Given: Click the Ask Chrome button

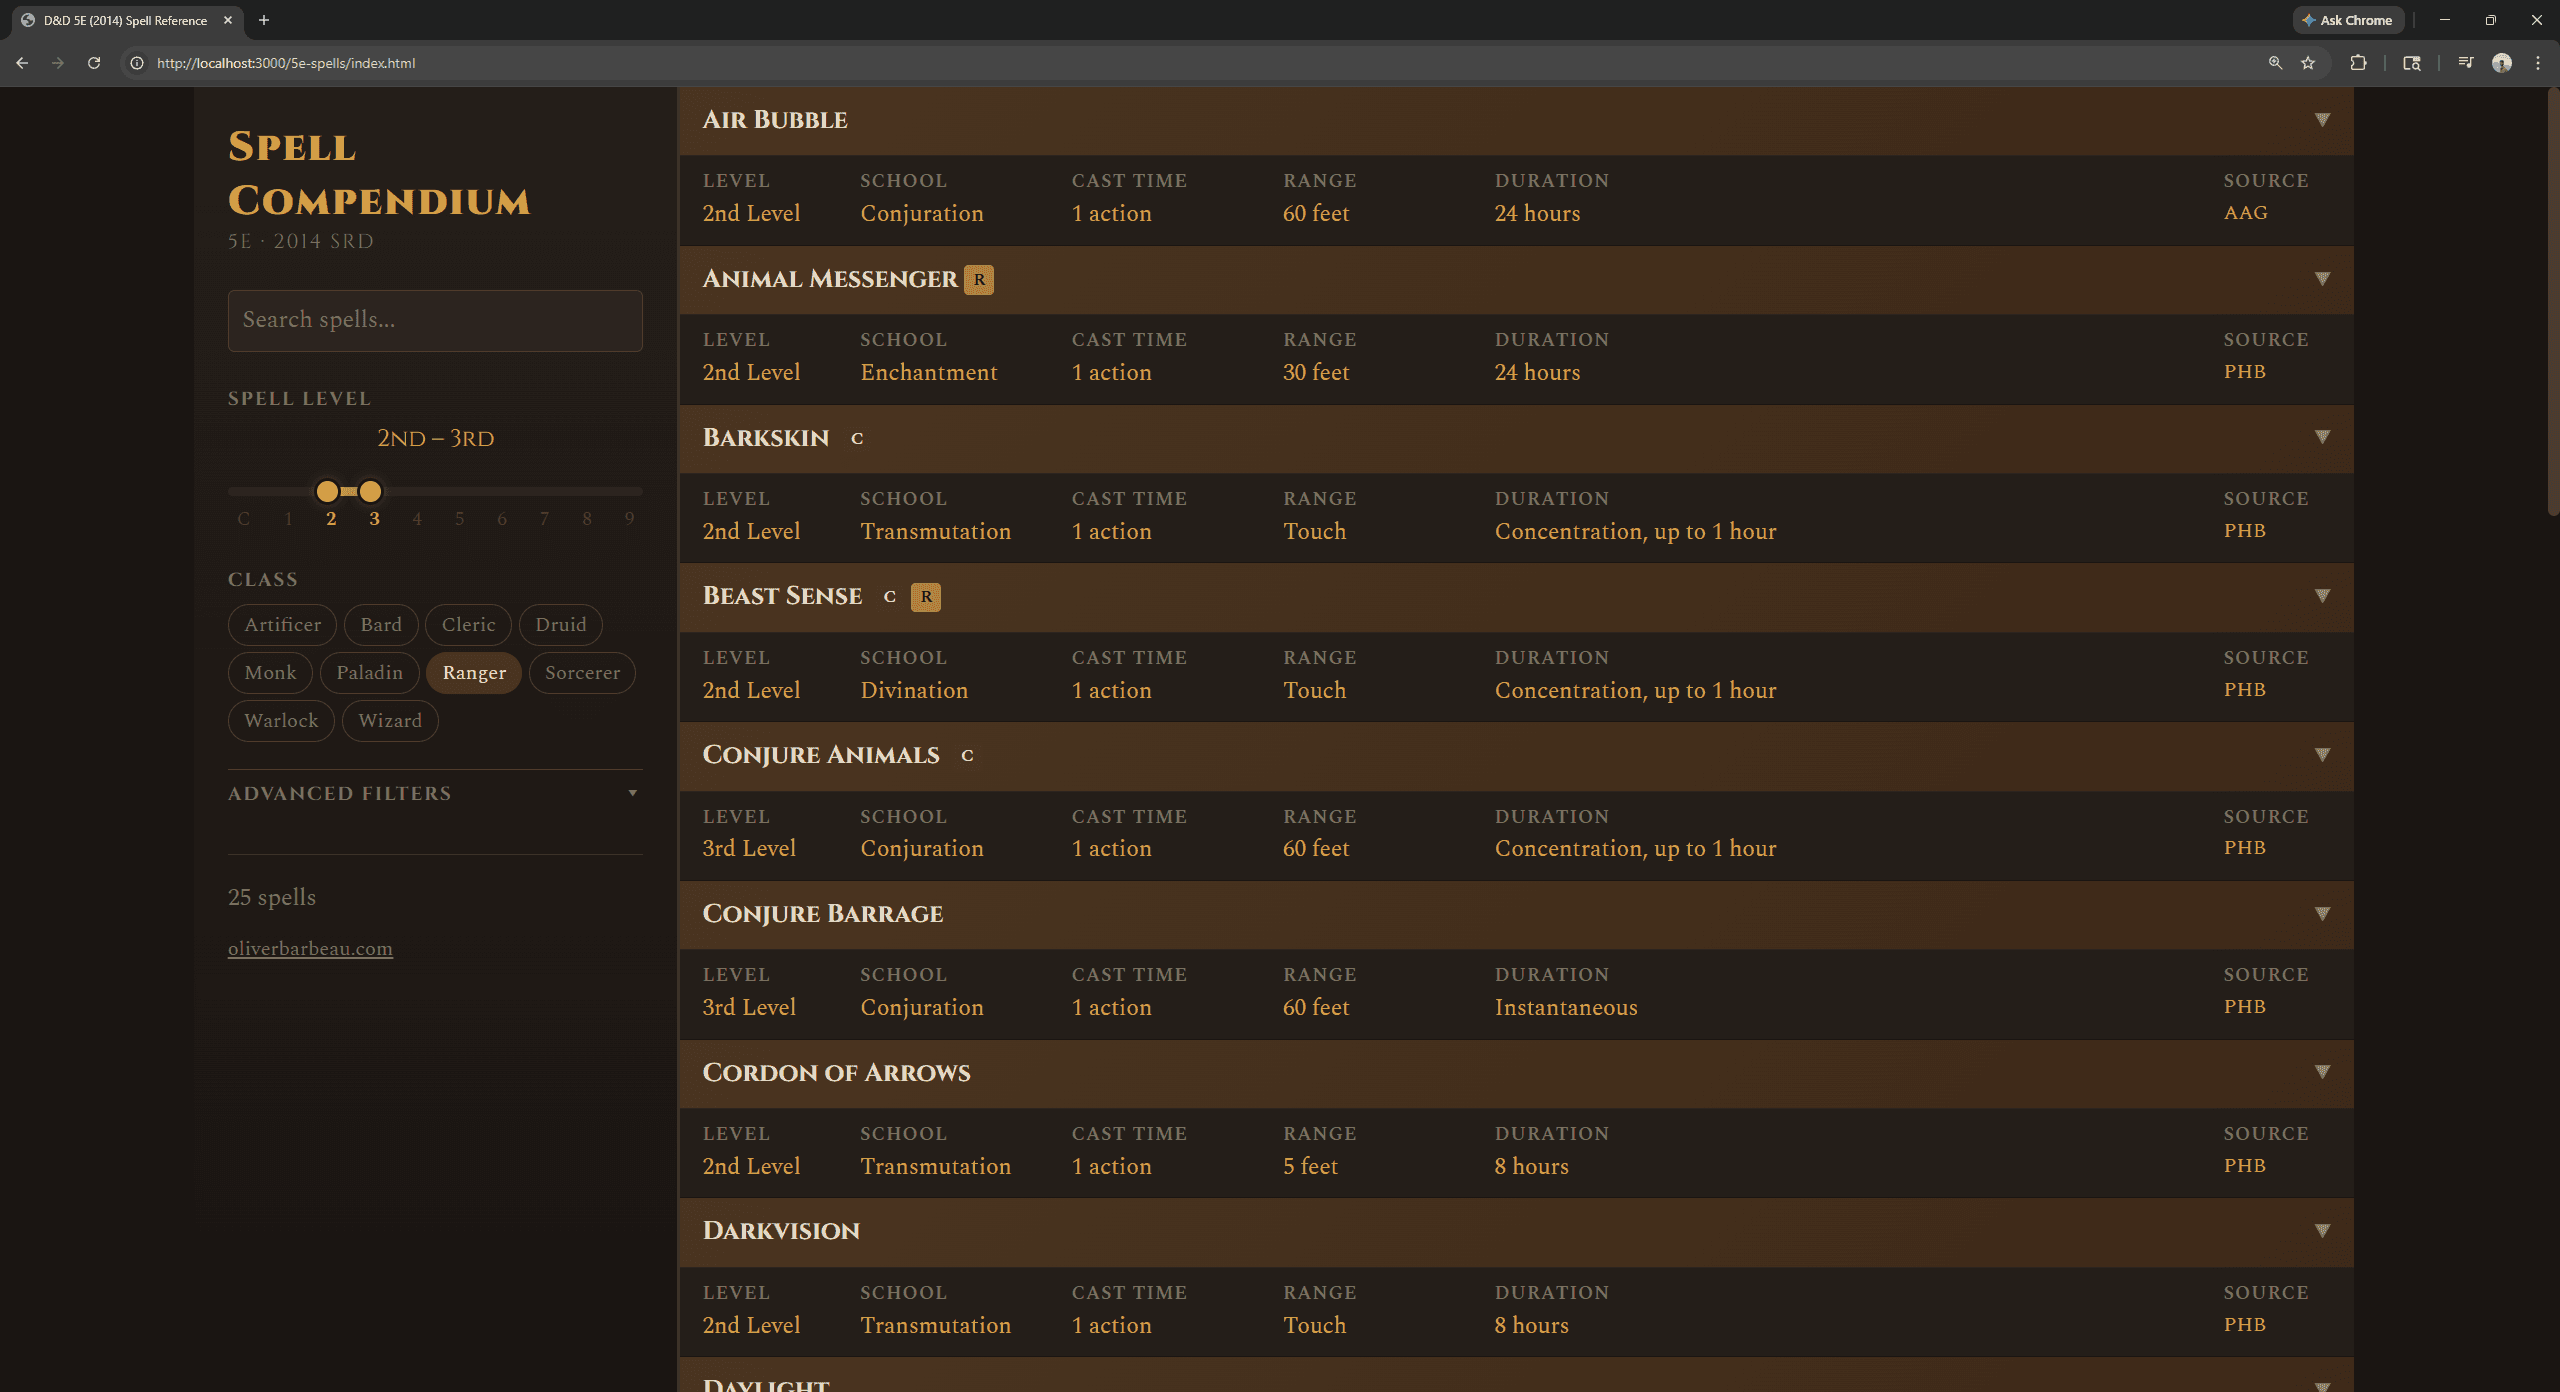Looking at the screenshot, I should pos(2348,20).
